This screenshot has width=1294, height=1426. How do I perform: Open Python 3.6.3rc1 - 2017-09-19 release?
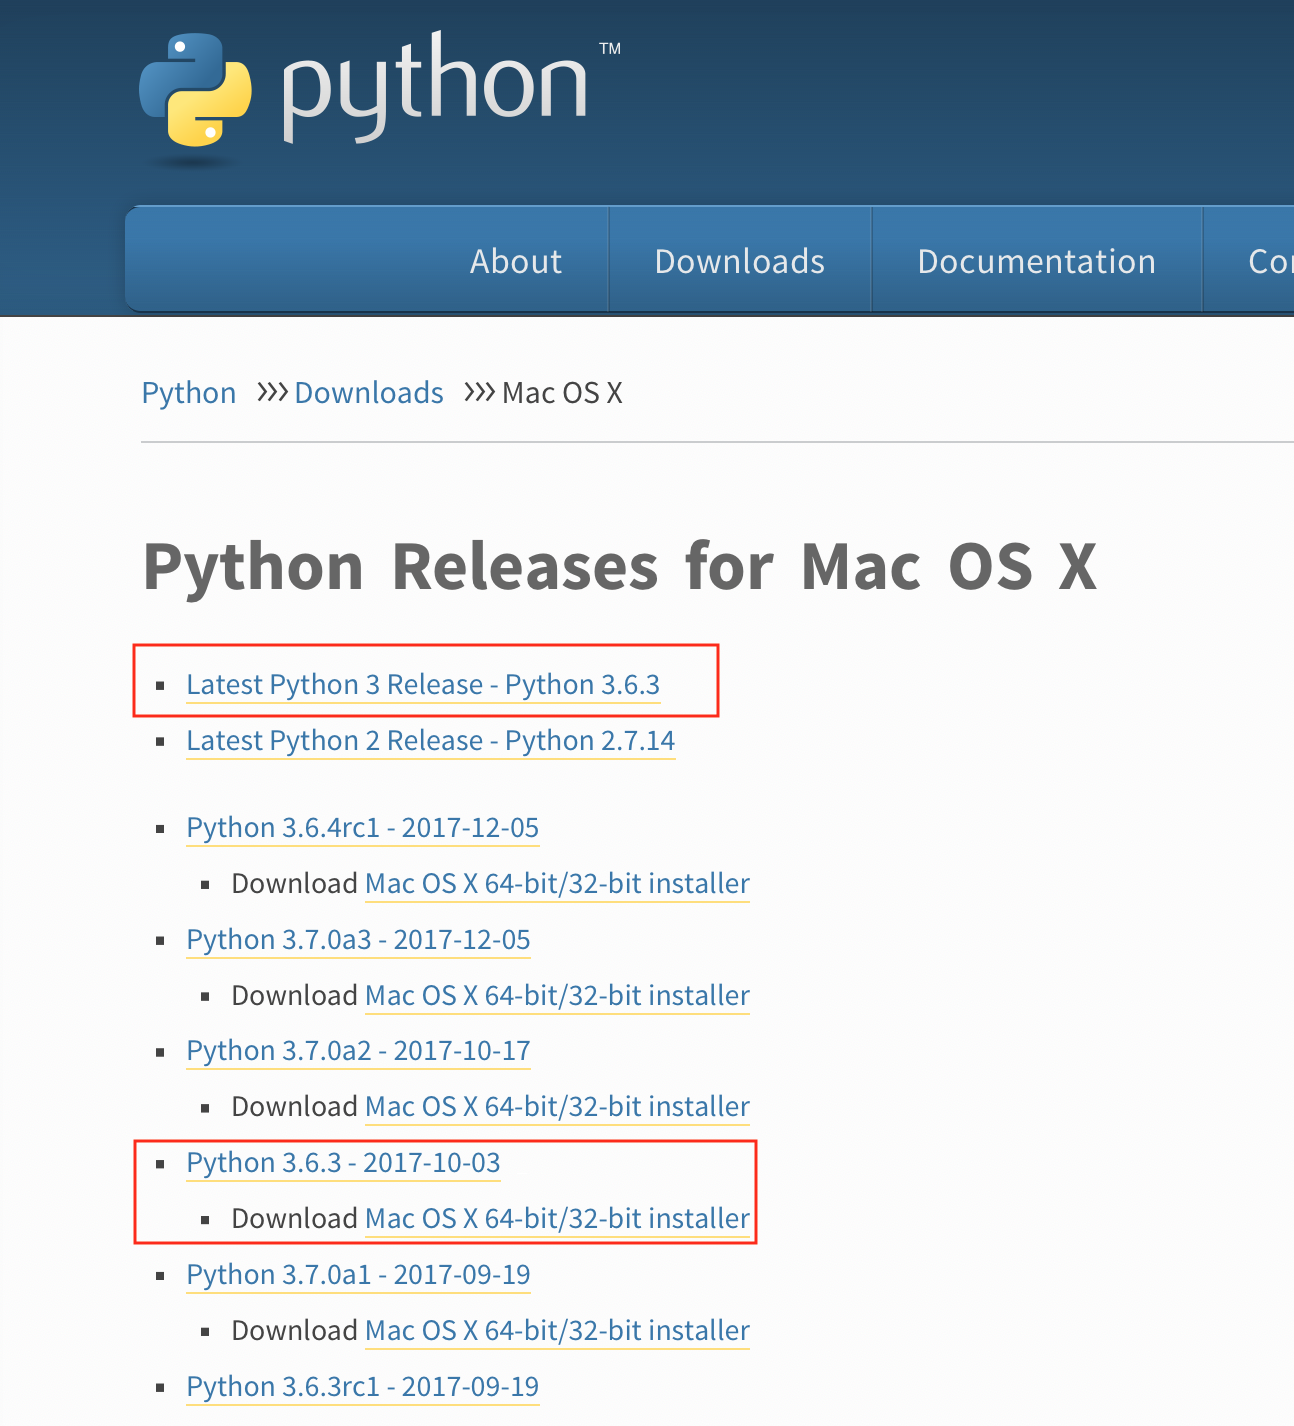[363, 1387]
